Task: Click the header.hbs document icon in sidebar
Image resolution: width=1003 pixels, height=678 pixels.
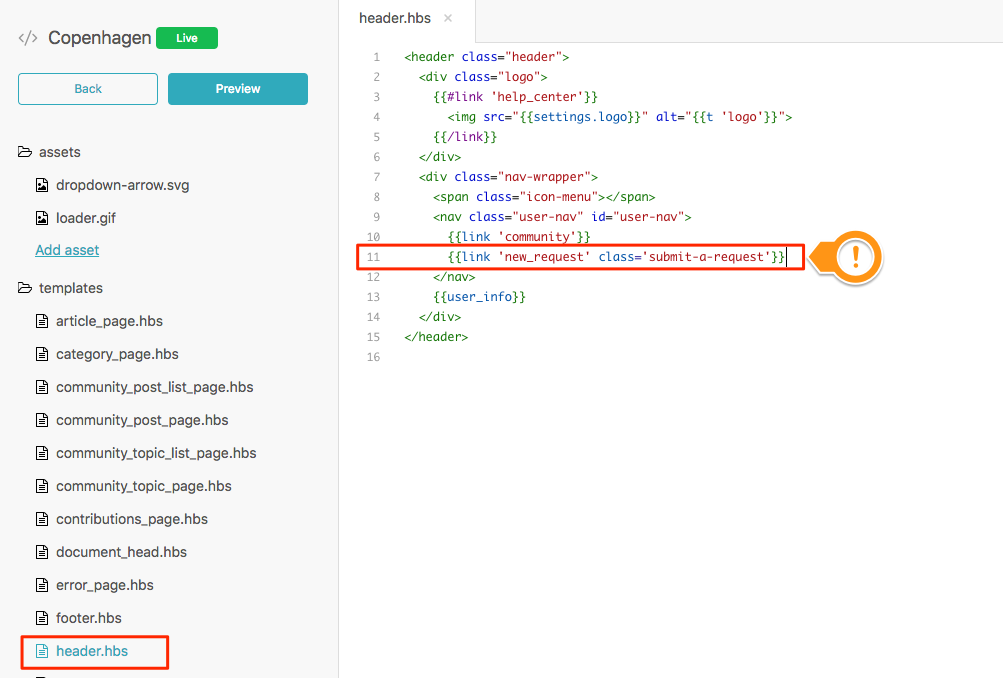Action: 42,651
